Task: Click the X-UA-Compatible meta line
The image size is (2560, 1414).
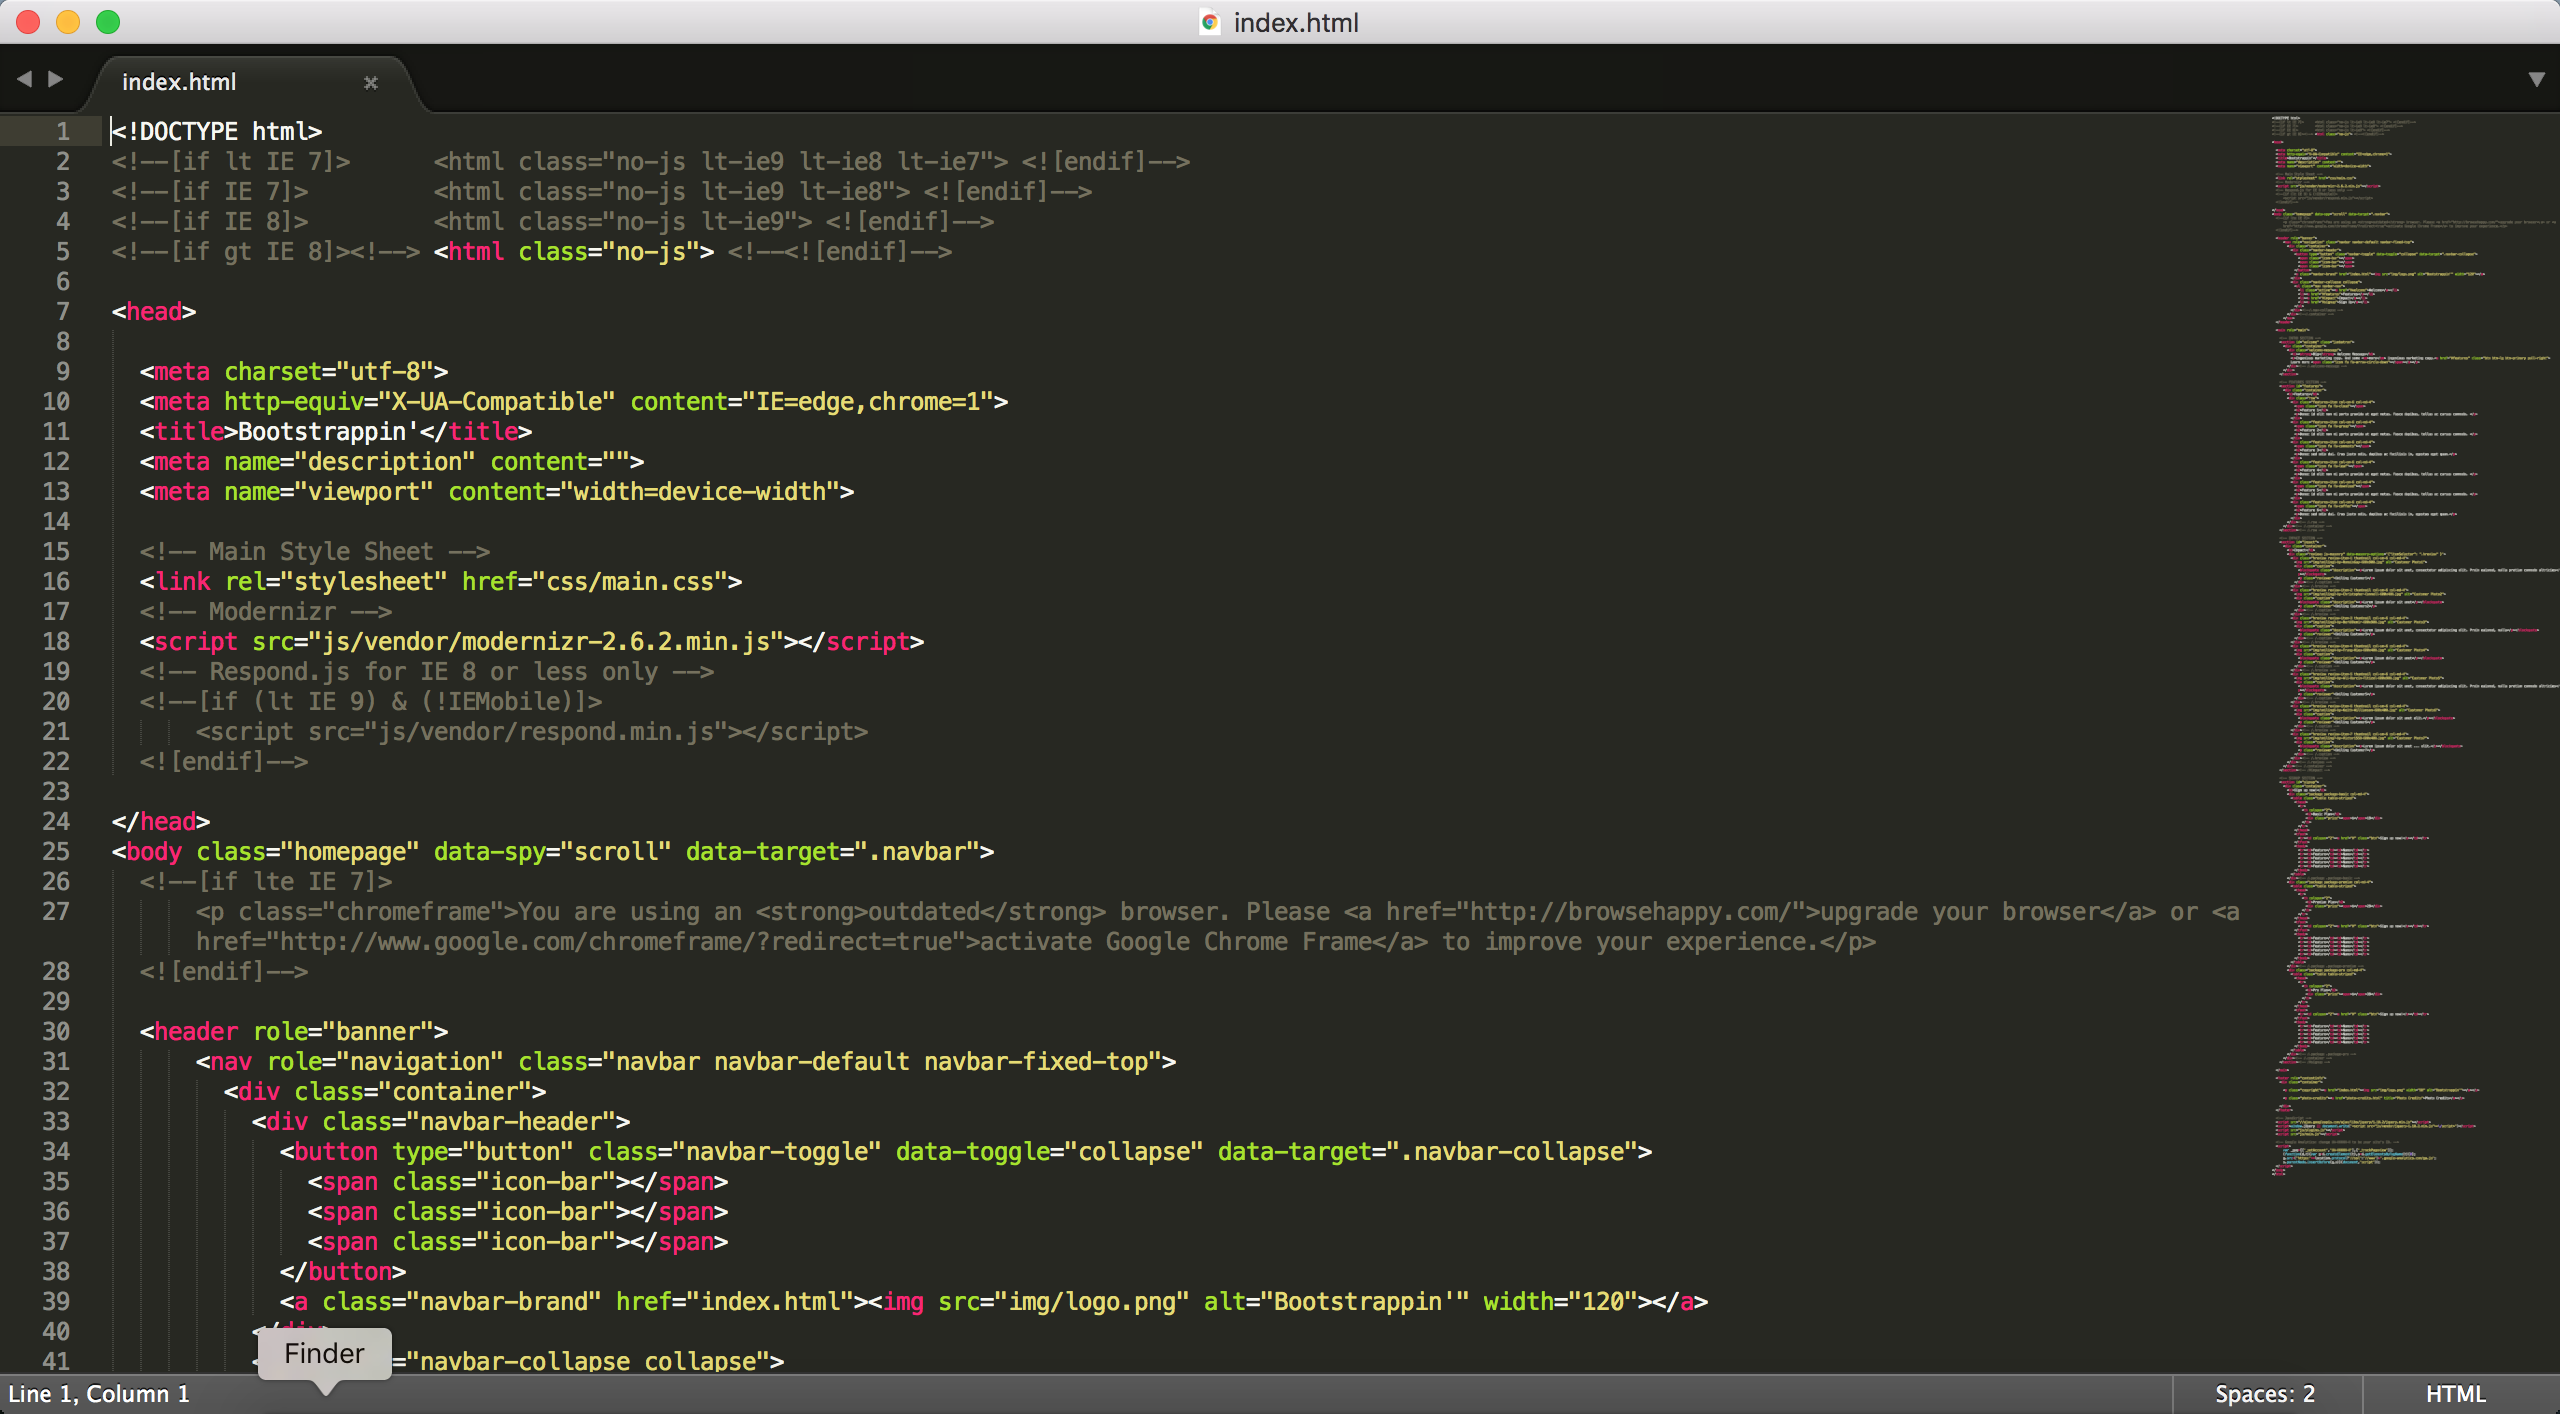Action: coord(574,401)
